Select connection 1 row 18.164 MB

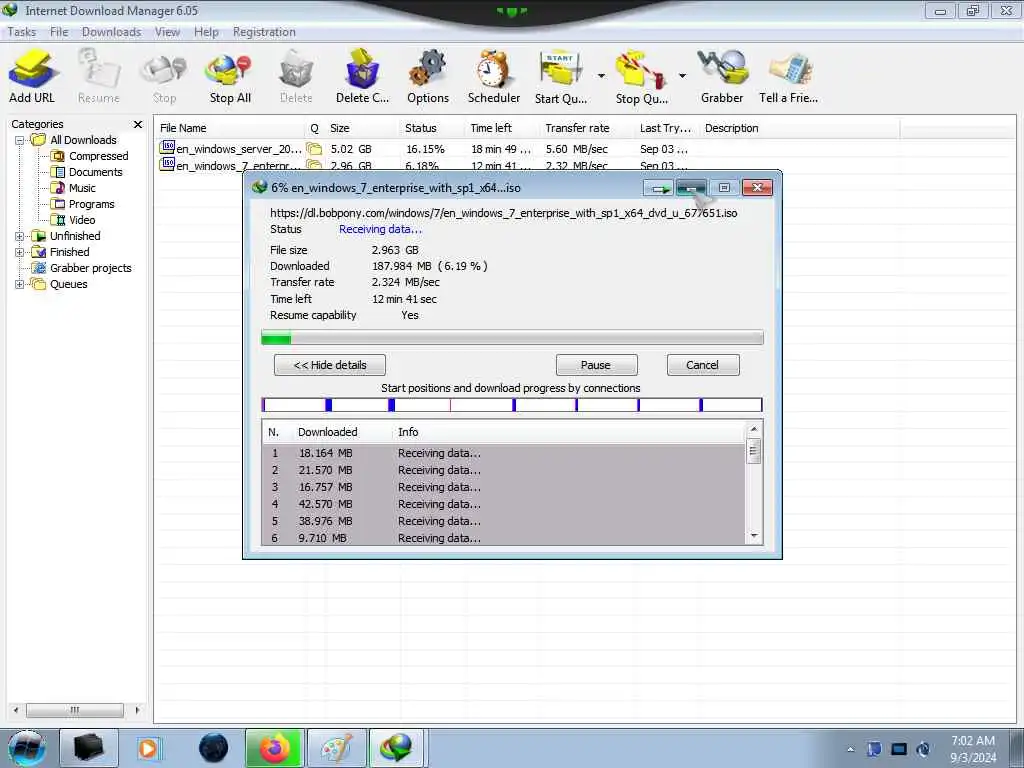coord(503,453)
